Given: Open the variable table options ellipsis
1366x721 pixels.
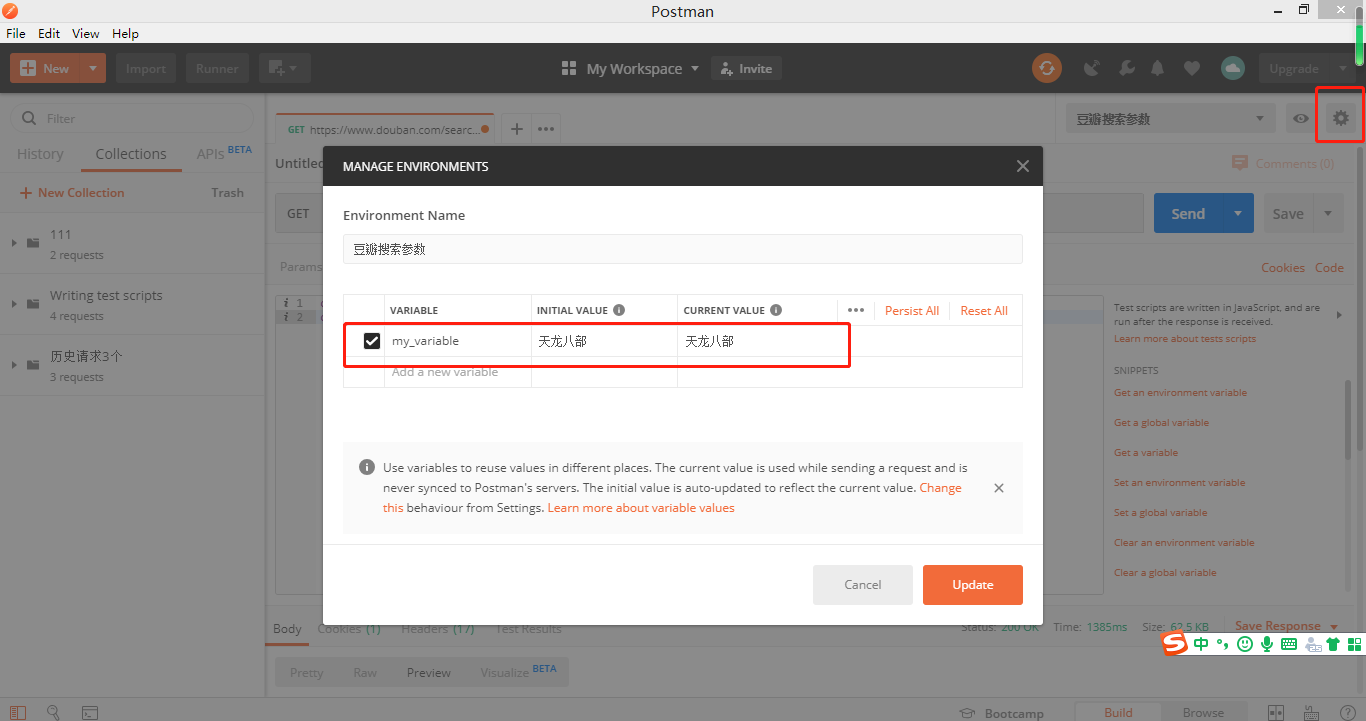Looking at the screenshot, I should [x=856, y=310].
